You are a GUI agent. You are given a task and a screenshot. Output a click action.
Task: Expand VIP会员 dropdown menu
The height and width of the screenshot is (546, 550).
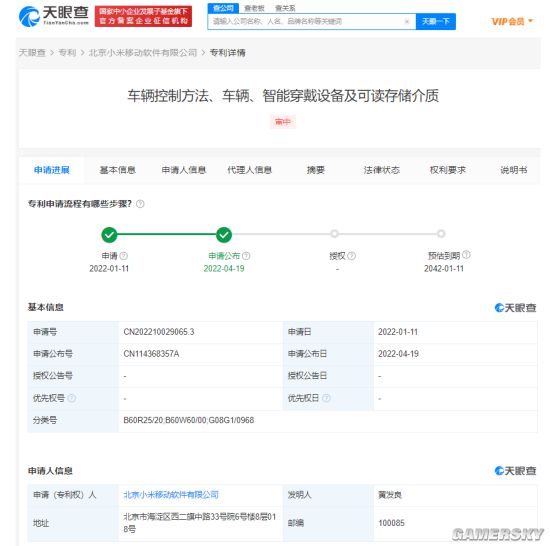click(x=512, y=21)
